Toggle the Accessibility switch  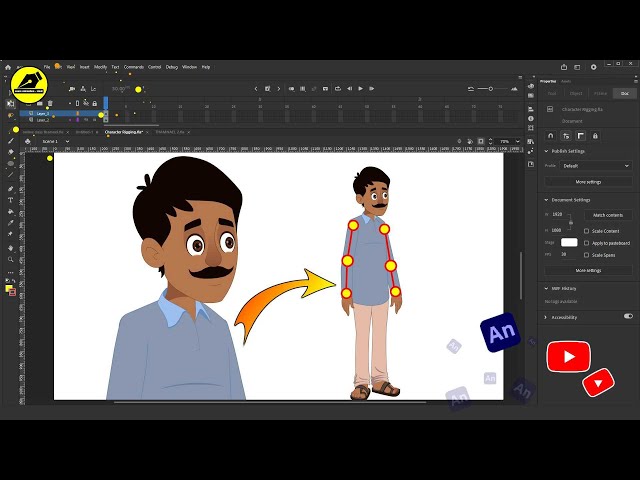[x=628, y=316]
